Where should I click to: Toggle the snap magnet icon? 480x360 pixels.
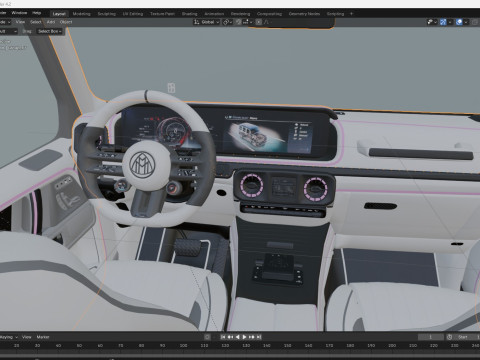point(238,22)
